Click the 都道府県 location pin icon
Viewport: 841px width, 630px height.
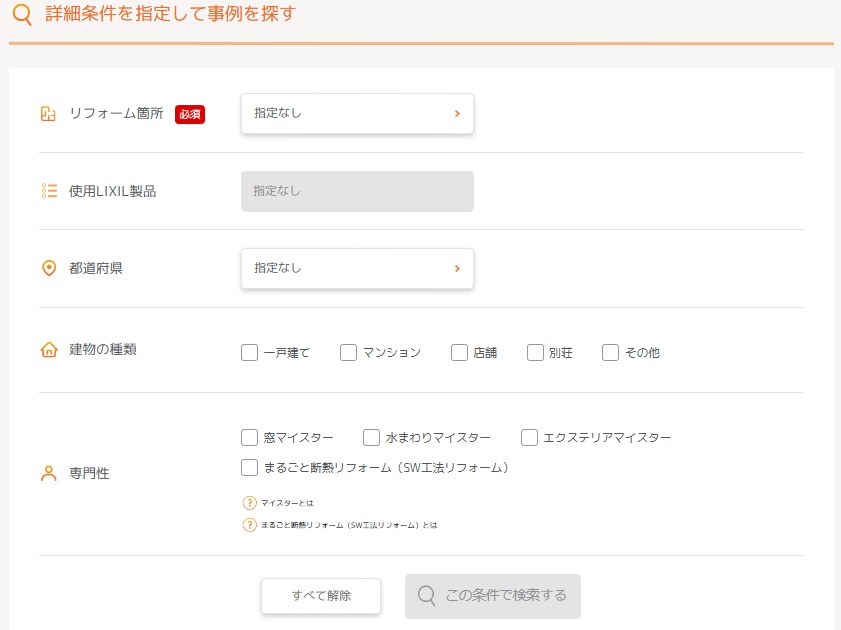[49, 269]
